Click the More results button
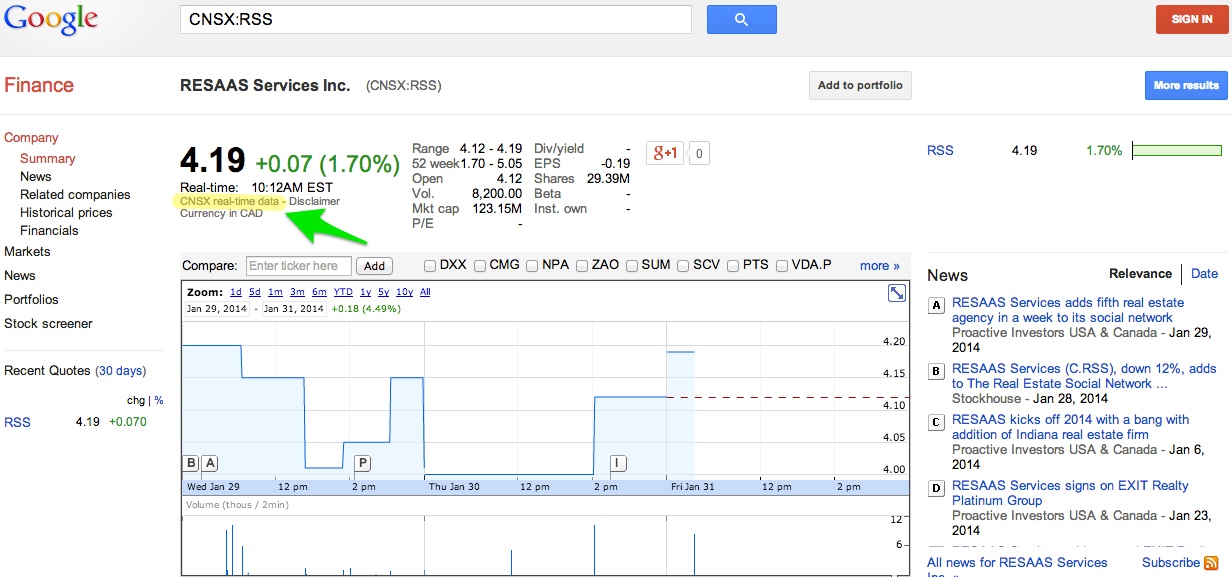This screenshot has height=577, width=1232. point(1185,86)
